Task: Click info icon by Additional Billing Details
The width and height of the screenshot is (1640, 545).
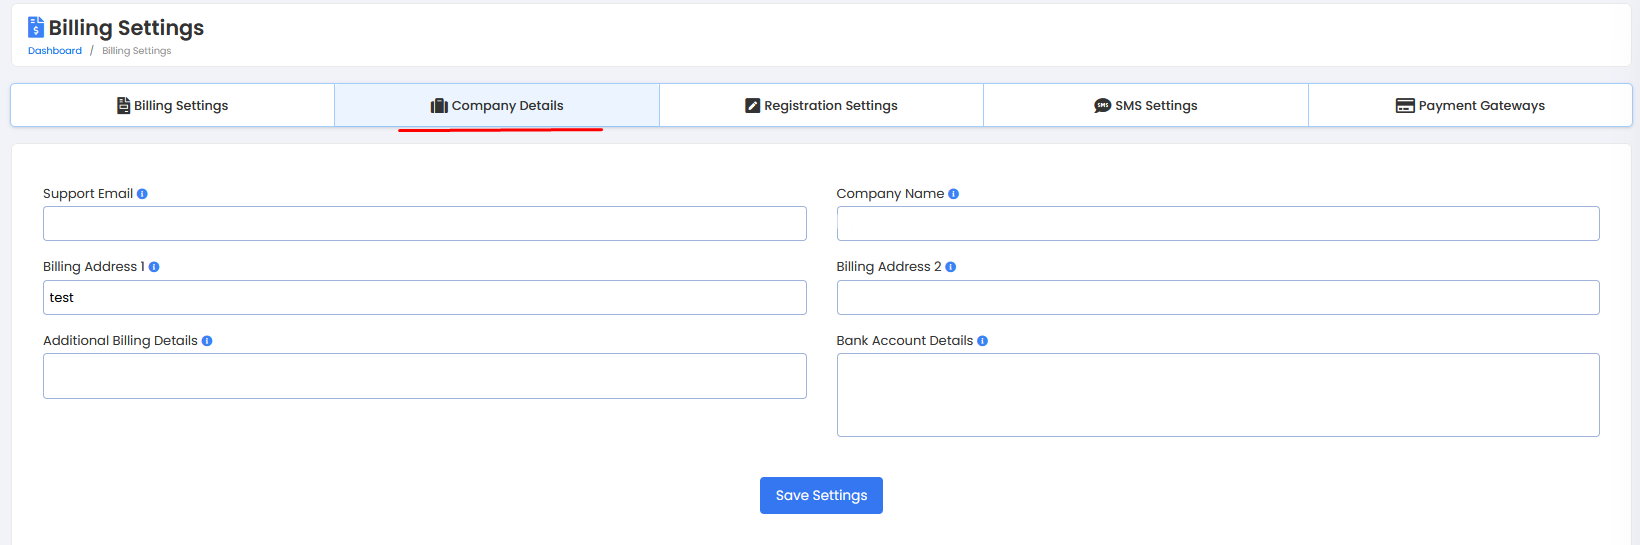Action: coord(207,341)
